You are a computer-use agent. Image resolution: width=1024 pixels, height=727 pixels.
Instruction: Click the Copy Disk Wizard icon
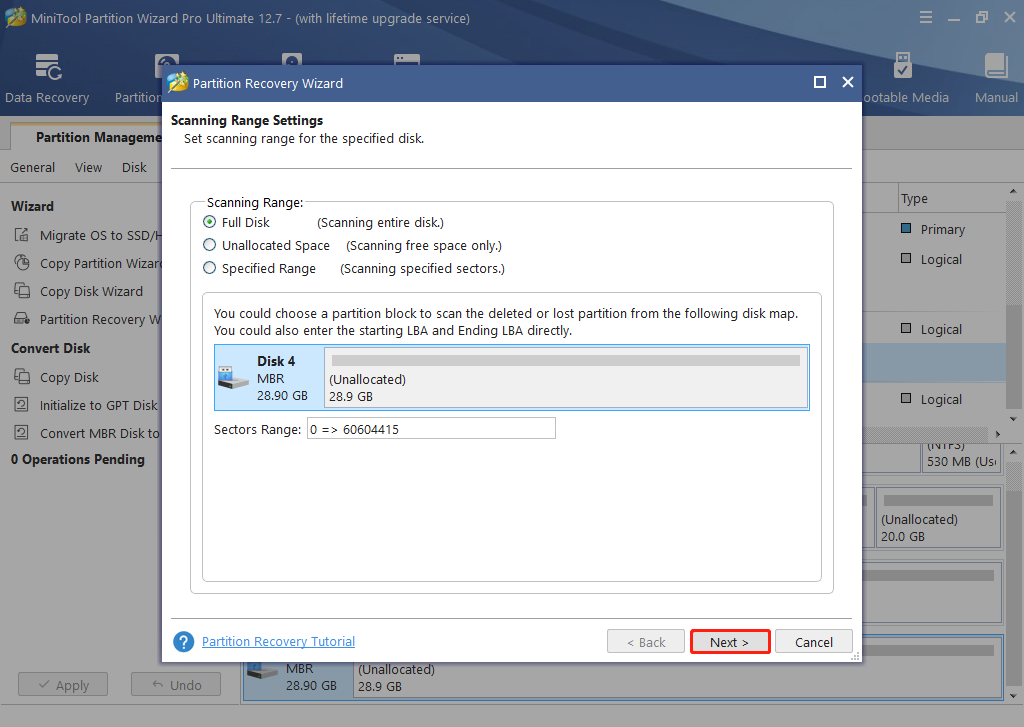pos(22,291)
